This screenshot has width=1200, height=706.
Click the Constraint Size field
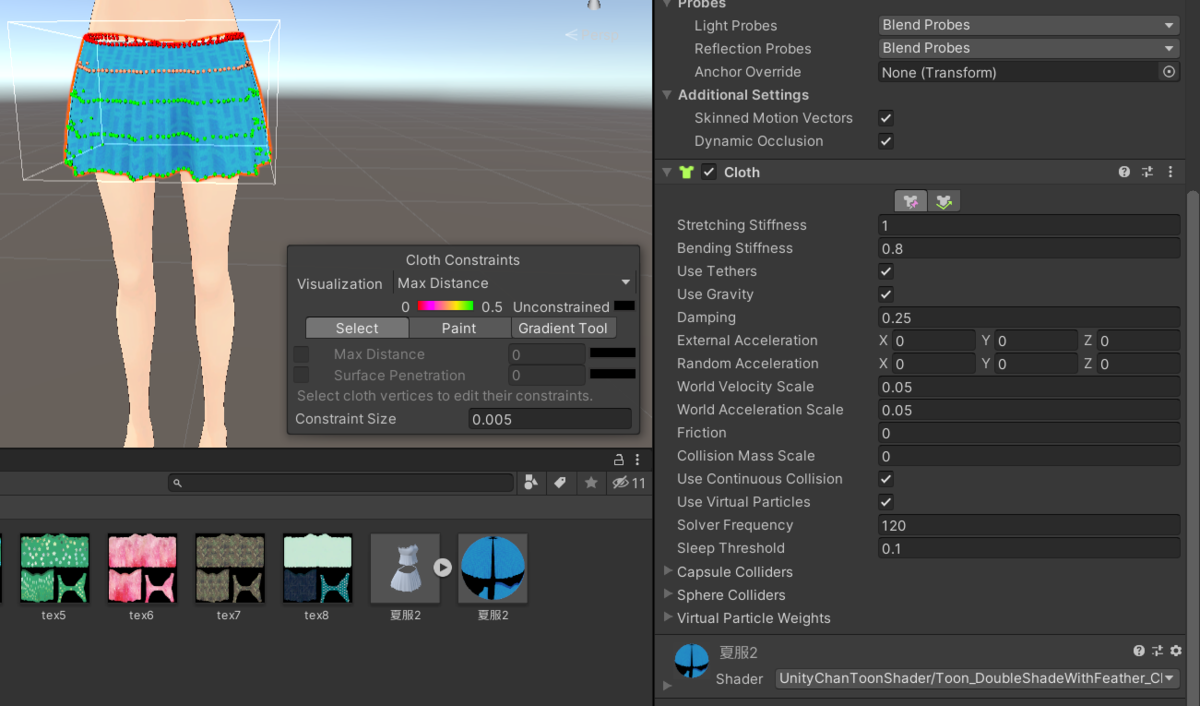click(x=550, y=419)
